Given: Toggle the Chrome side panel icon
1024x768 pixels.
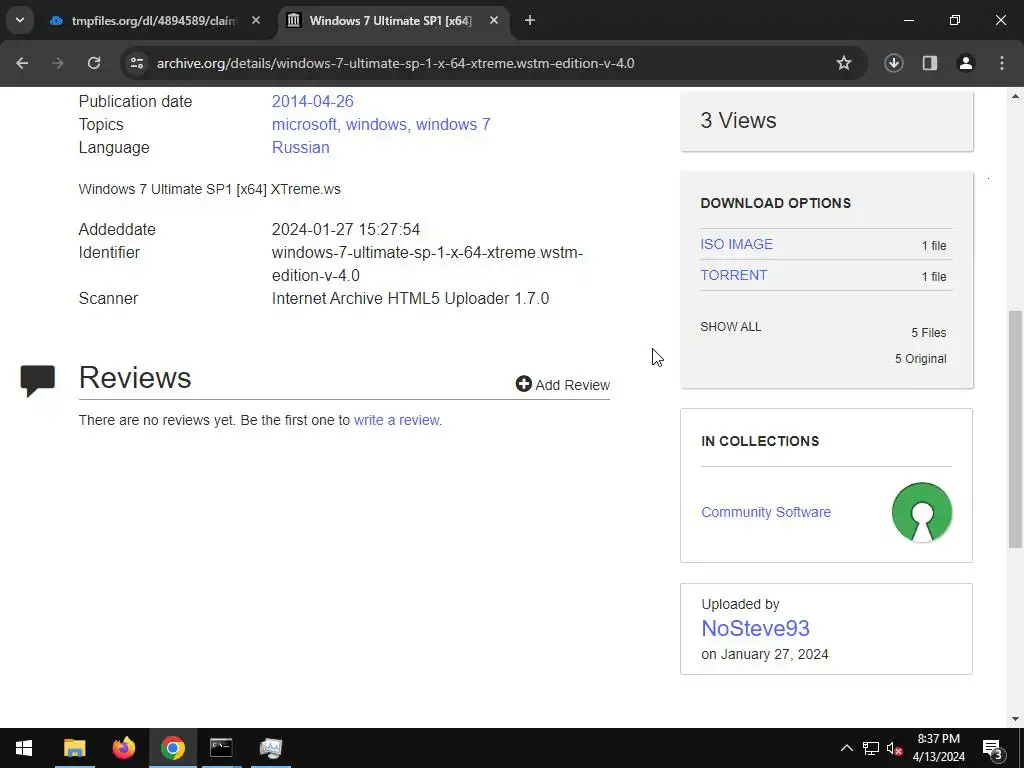Looking at the screenshot, I should 929,63.
